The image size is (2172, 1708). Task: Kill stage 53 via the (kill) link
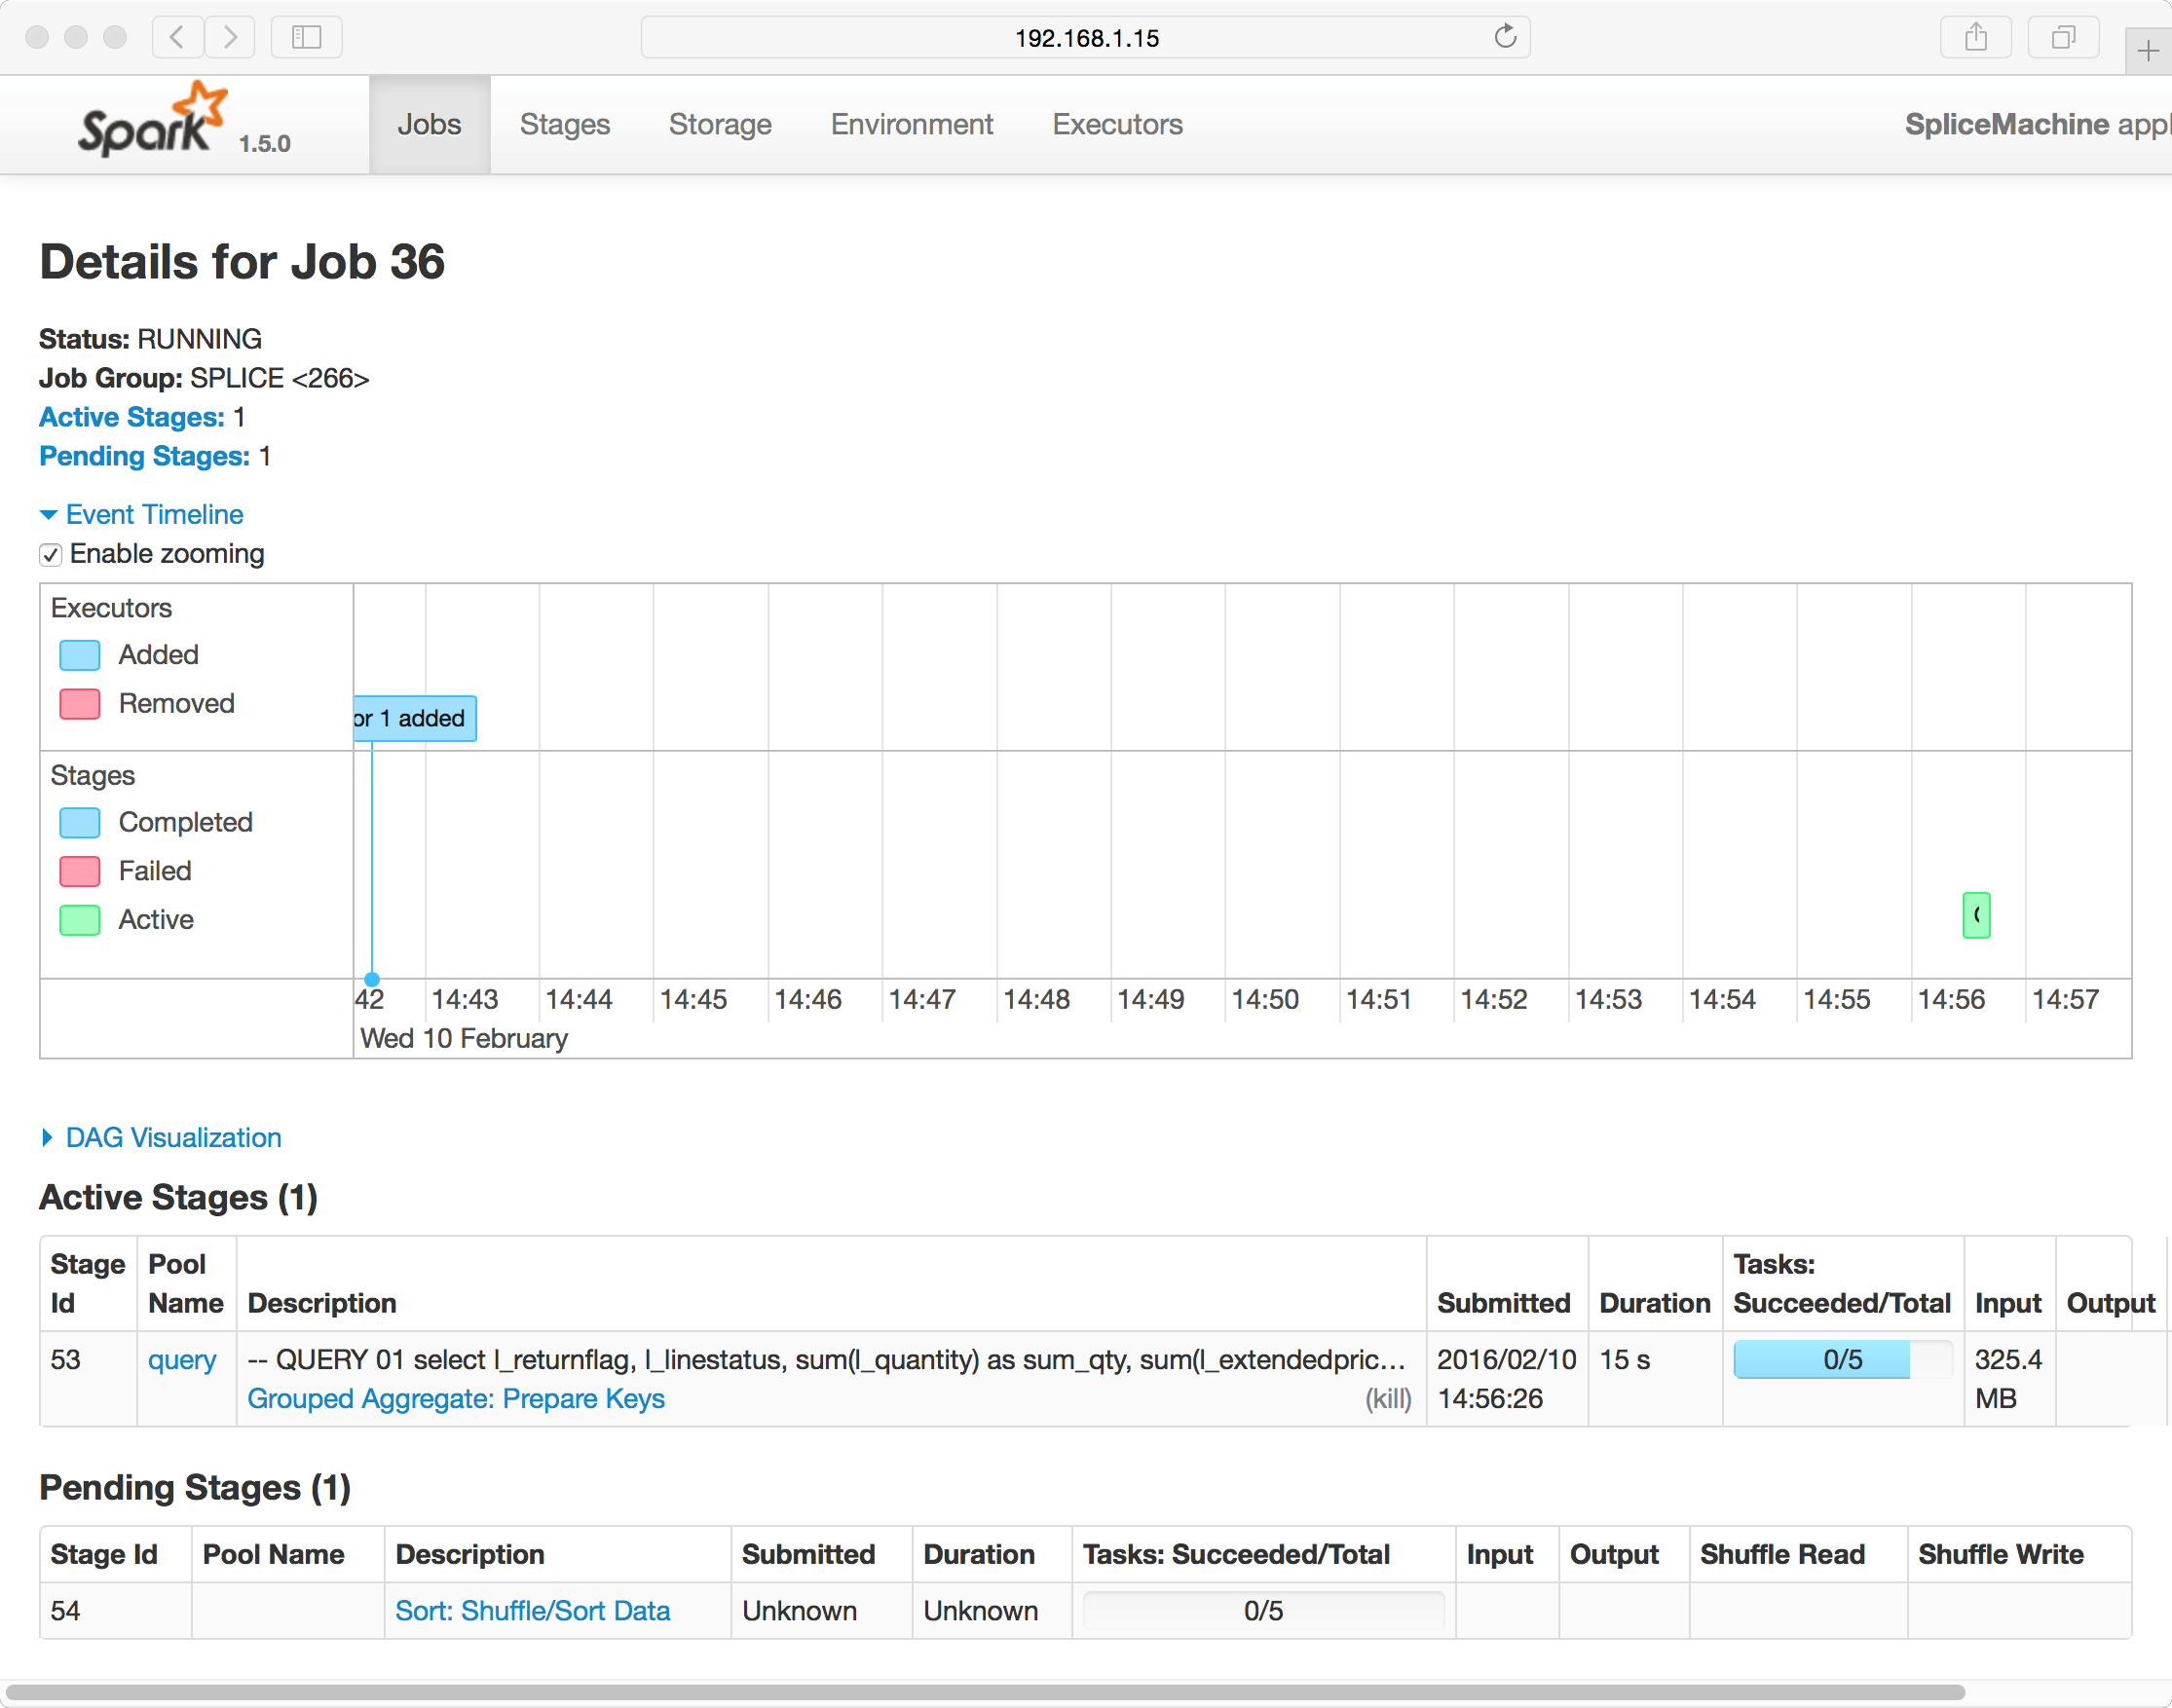(x=1388, y=1398)
